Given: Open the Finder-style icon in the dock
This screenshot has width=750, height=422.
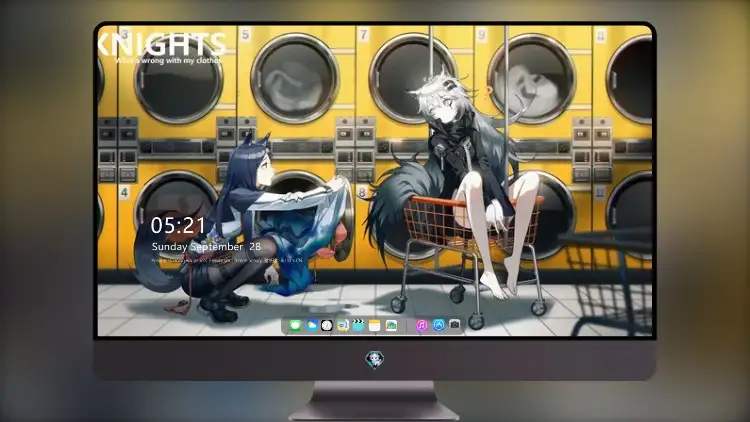Looking at the screenshot, I should coord(342,326).
